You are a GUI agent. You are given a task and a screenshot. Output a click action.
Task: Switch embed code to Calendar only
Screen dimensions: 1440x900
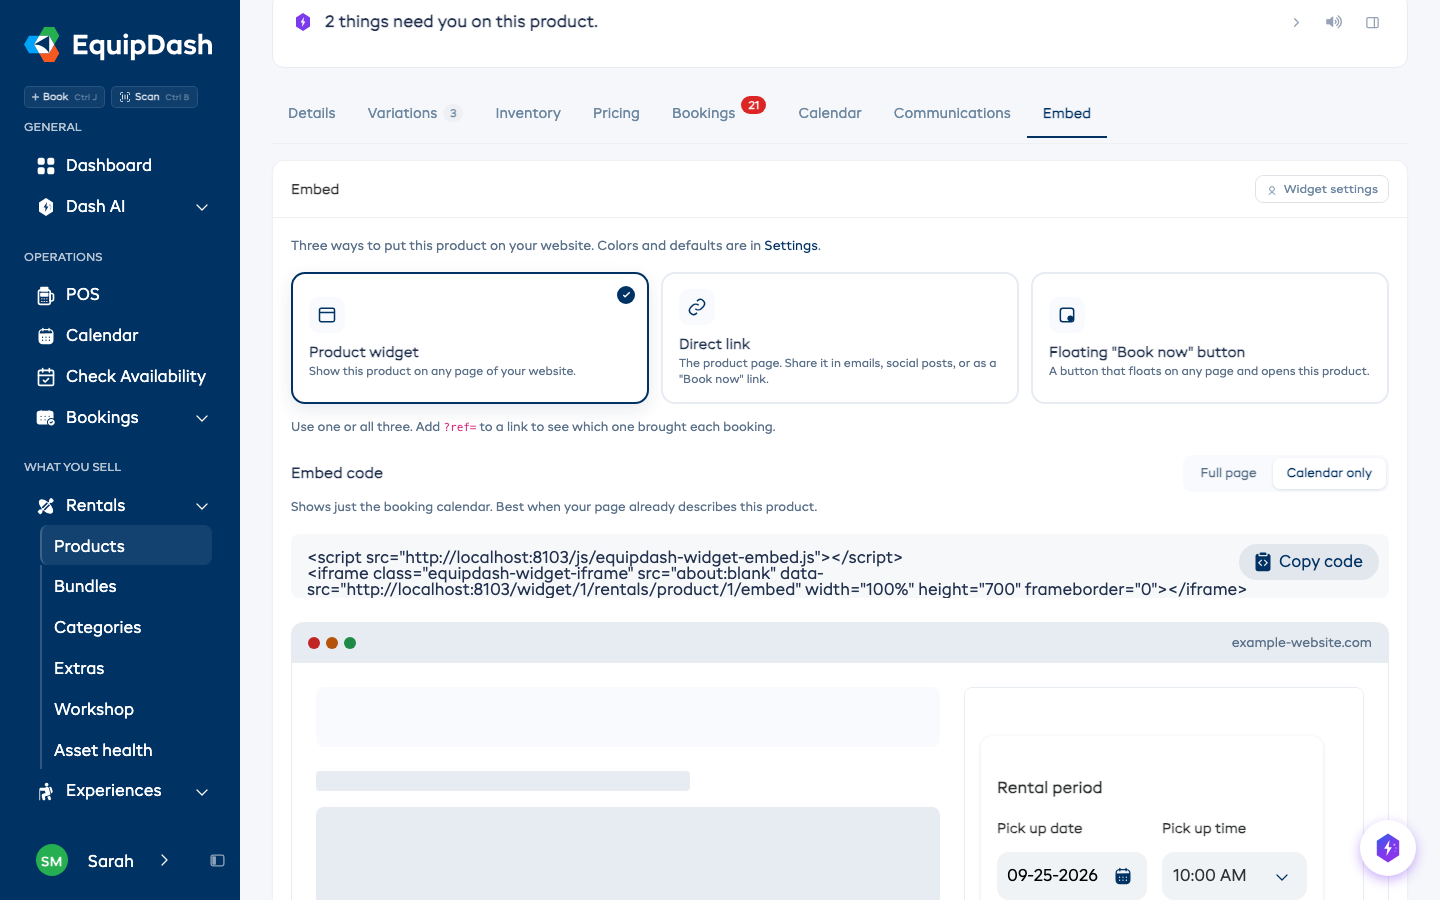[x=1329, y=473]
